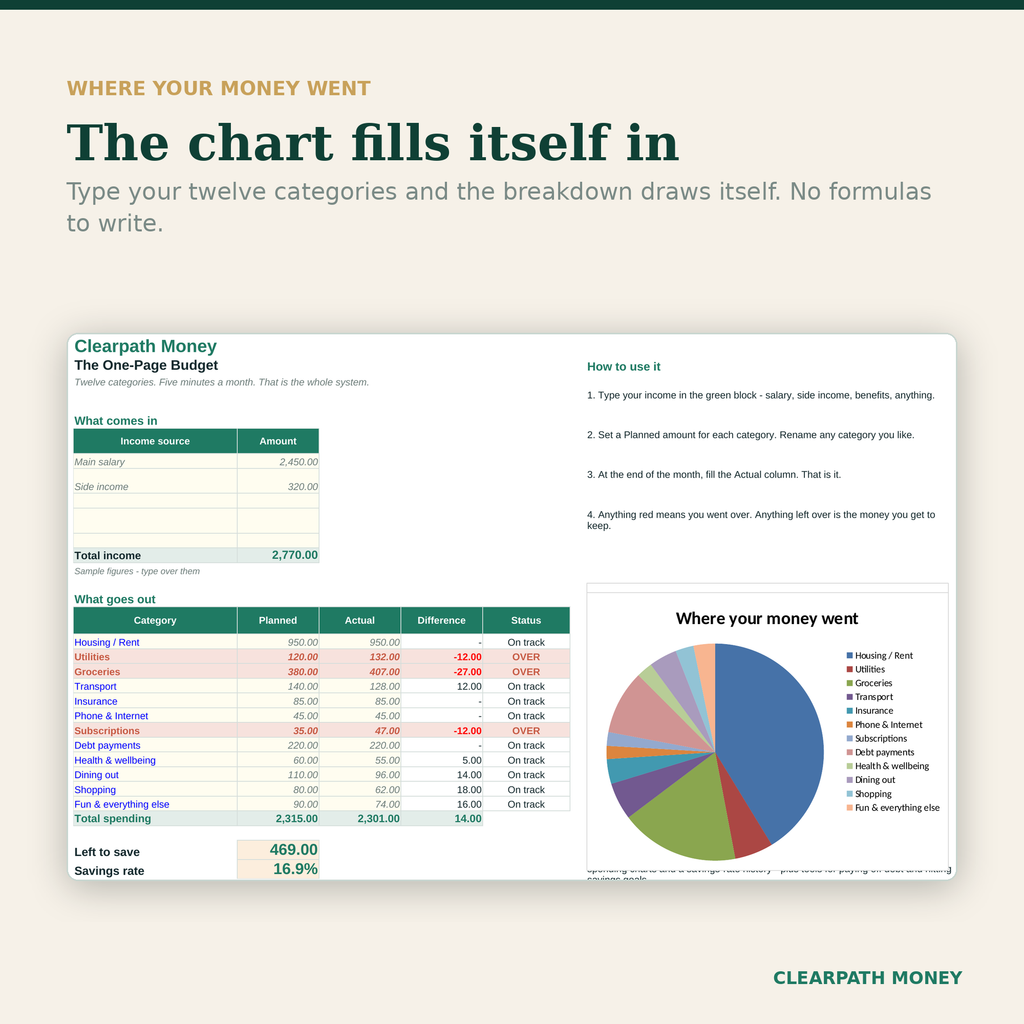Click the Subscriptions category cell
Screen dimensions: 1024x1024
pos(155,731)
